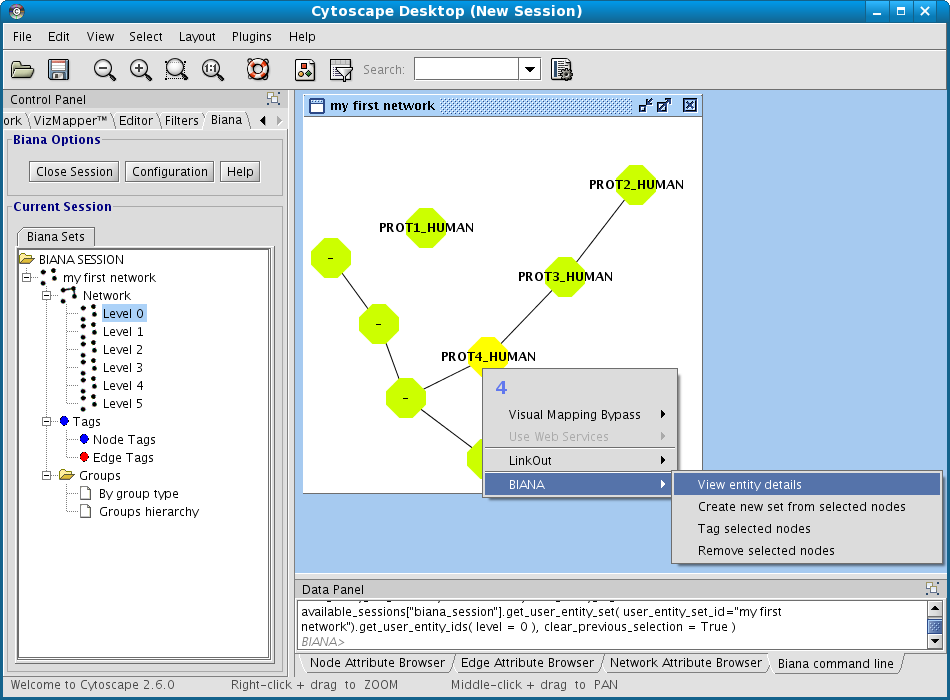Collapse the Groups tree node

(46, 476)
